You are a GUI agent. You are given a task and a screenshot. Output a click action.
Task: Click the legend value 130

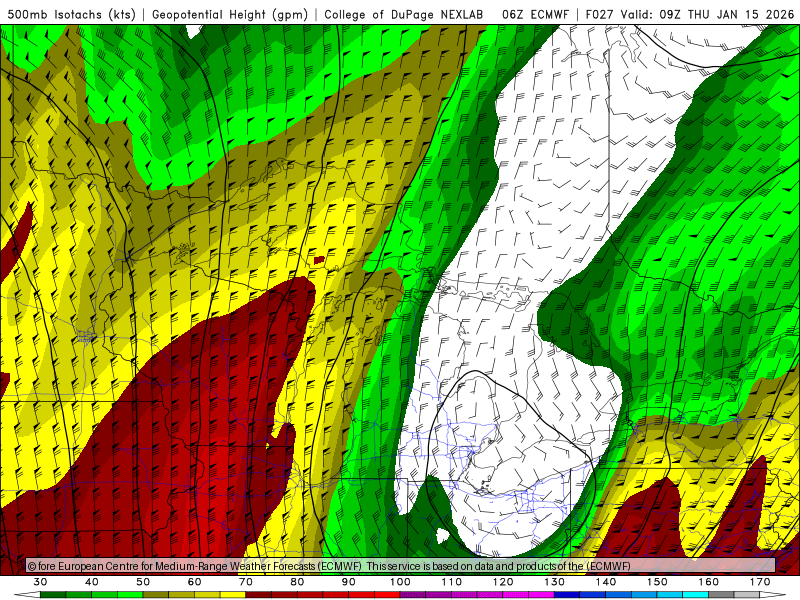[x=555, y=582]
